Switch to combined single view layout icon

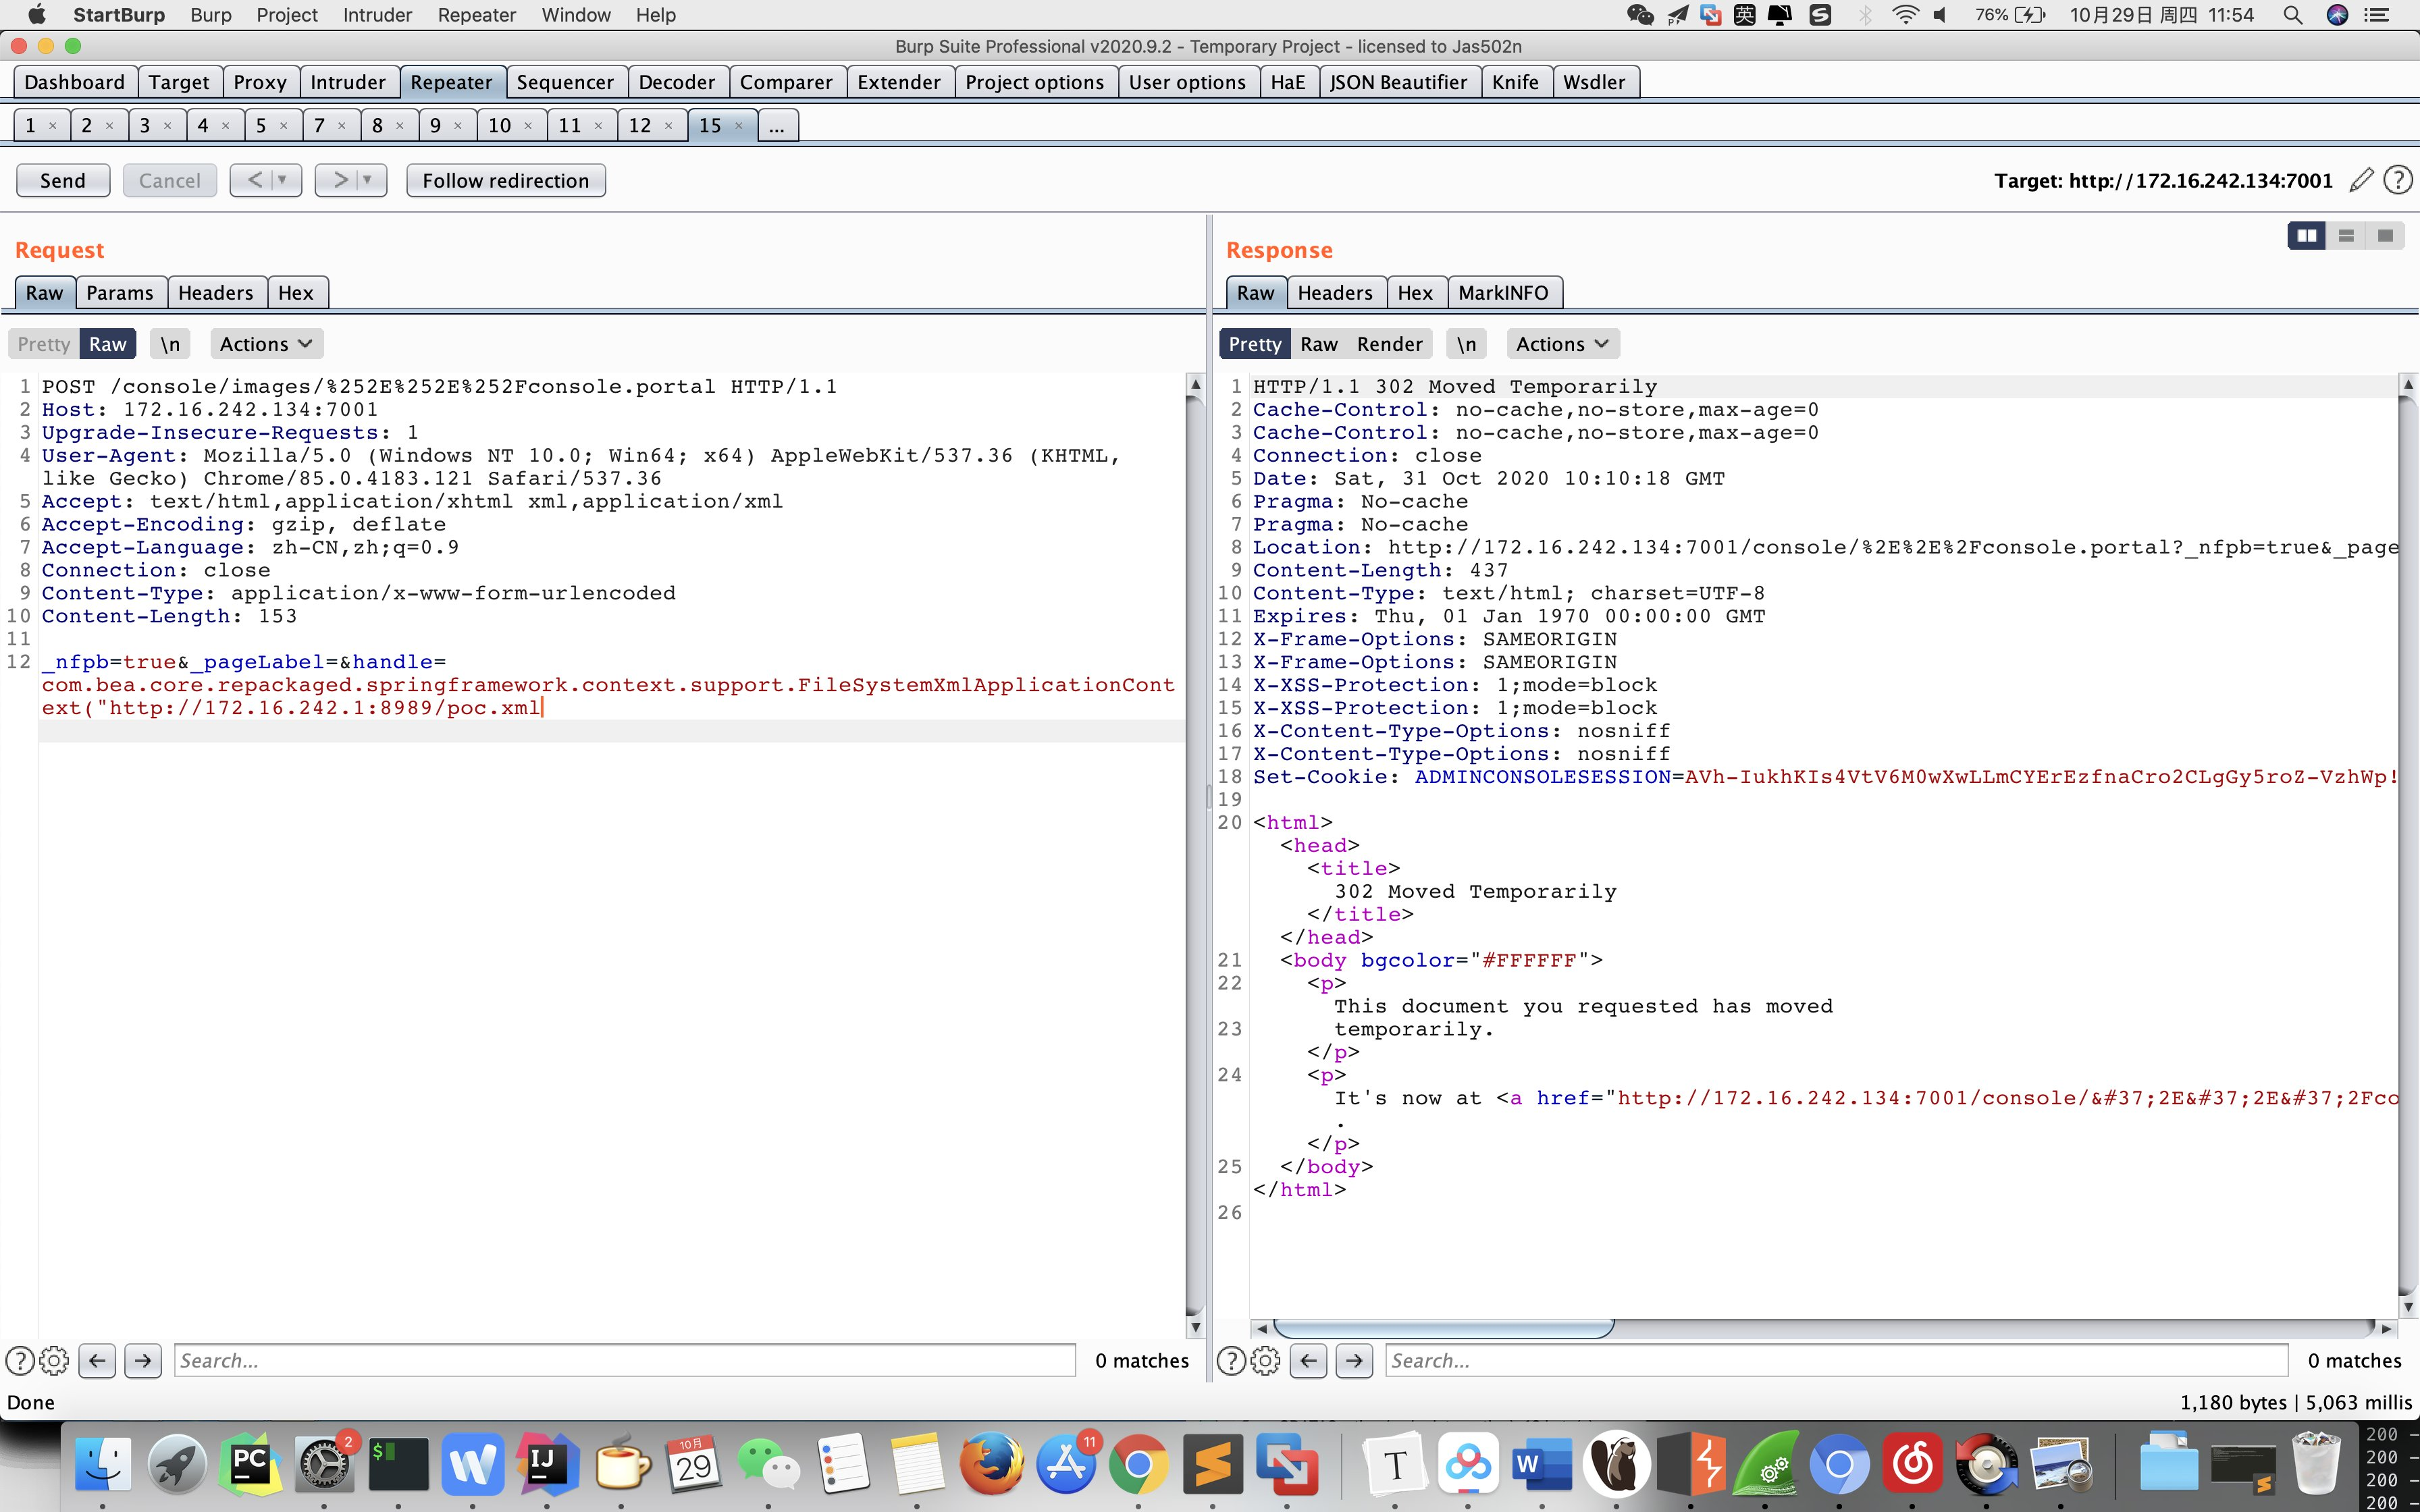(2385, 236)
